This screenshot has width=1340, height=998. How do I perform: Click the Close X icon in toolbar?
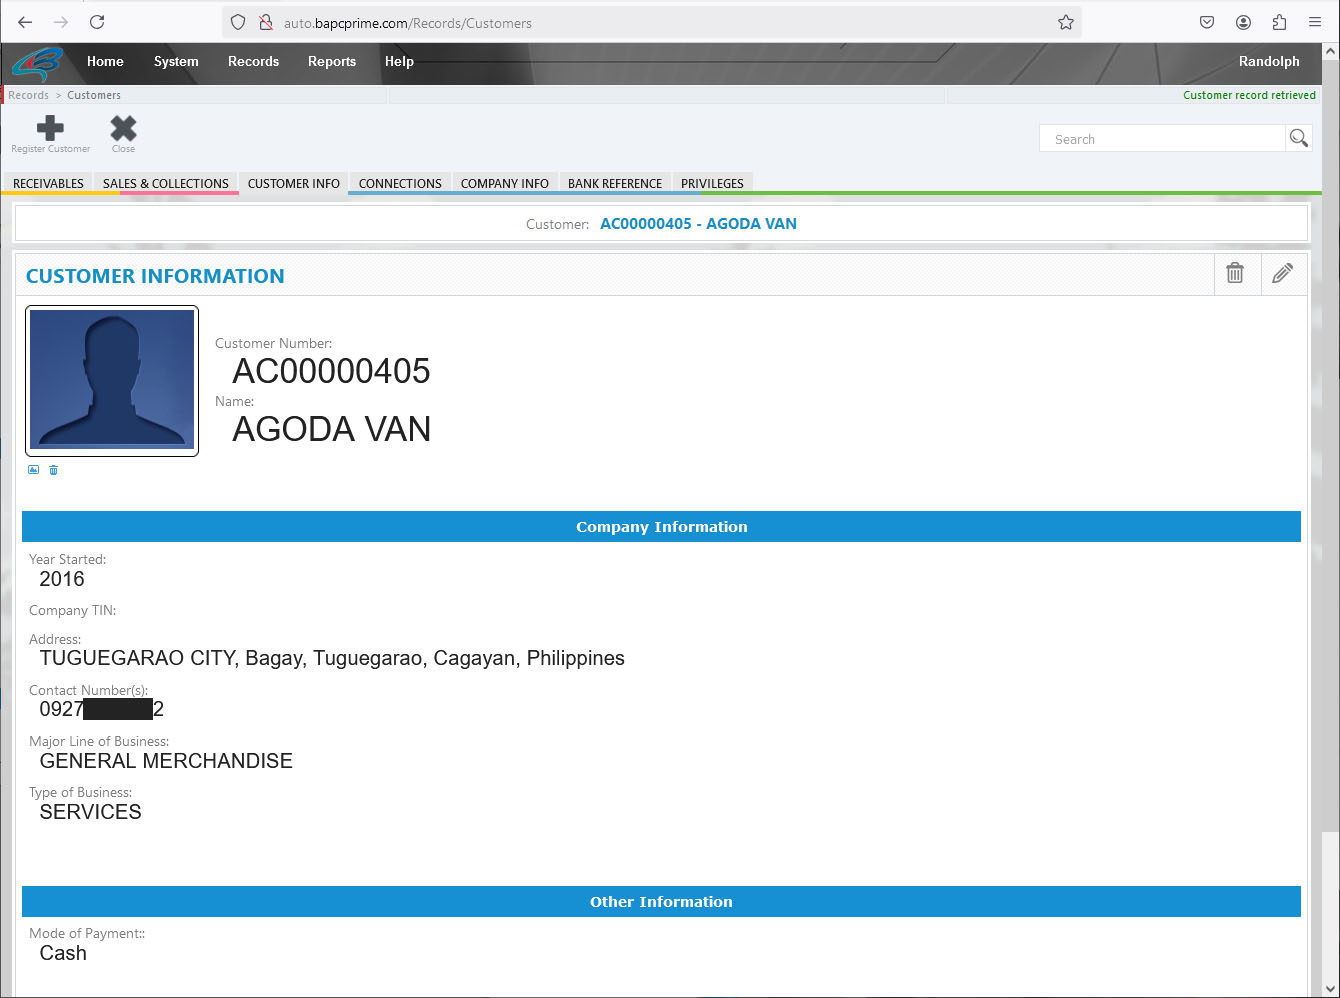click(123, 129)
